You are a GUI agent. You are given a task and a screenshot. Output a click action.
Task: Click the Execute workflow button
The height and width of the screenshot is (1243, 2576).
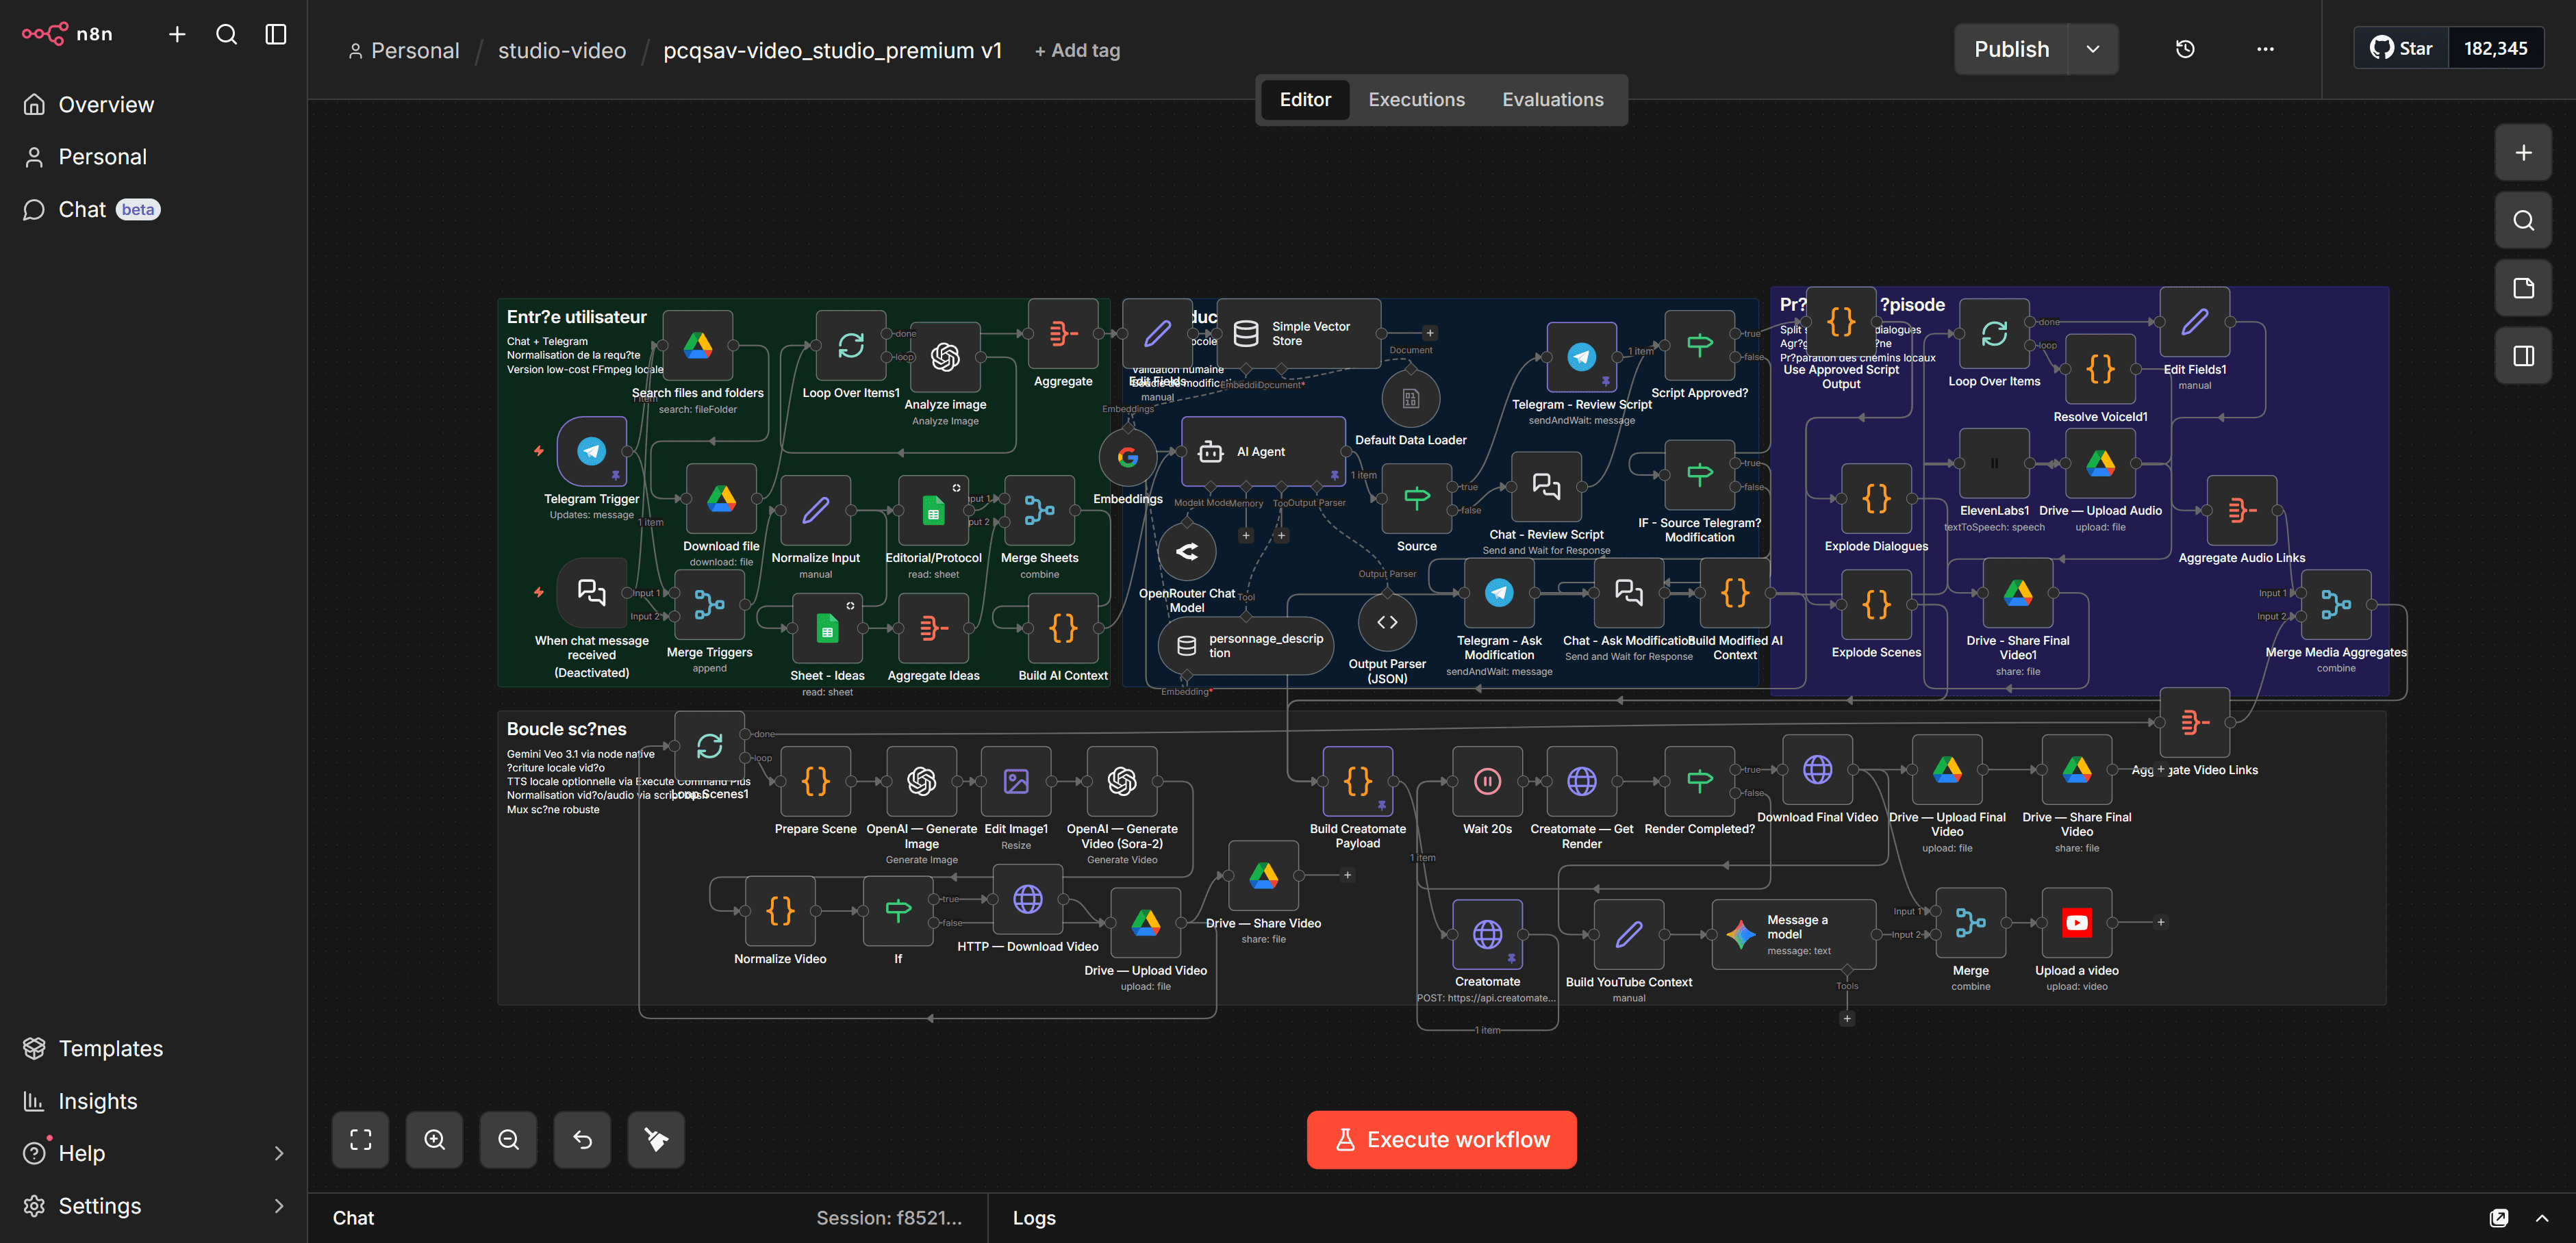point(1441,1139)
